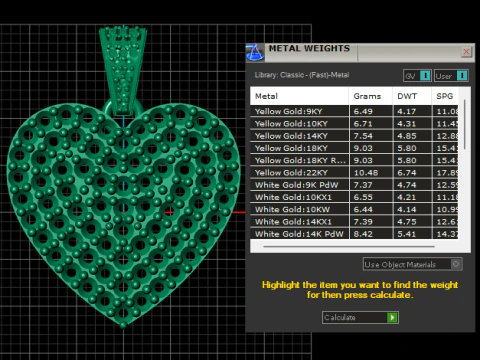Select the Yellow Gold:22KY row
The image size is (480, 360).
point(354,173)
